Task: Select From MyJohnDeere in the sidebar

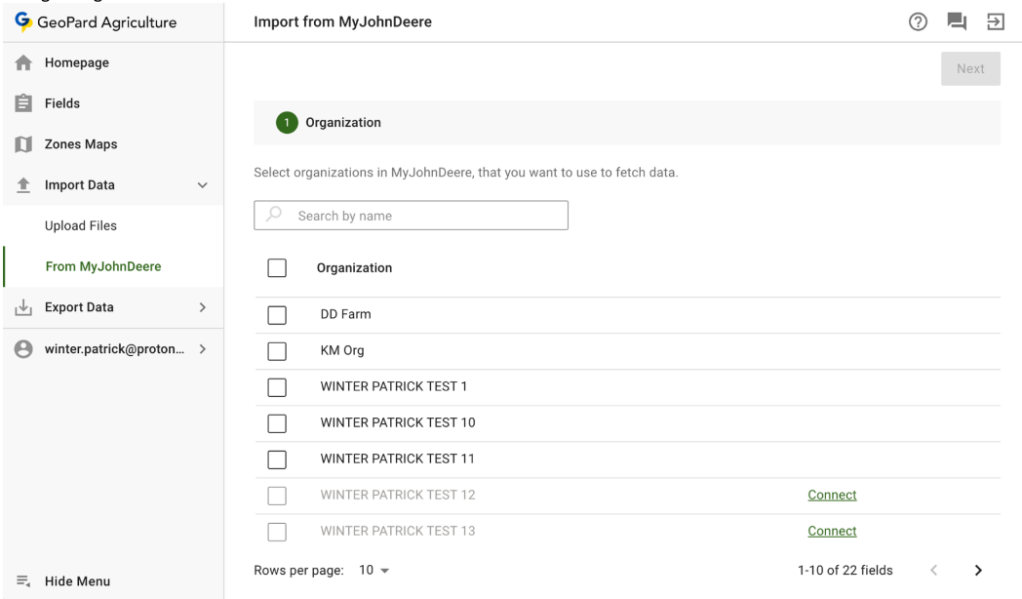Action: tap(103, 267)
